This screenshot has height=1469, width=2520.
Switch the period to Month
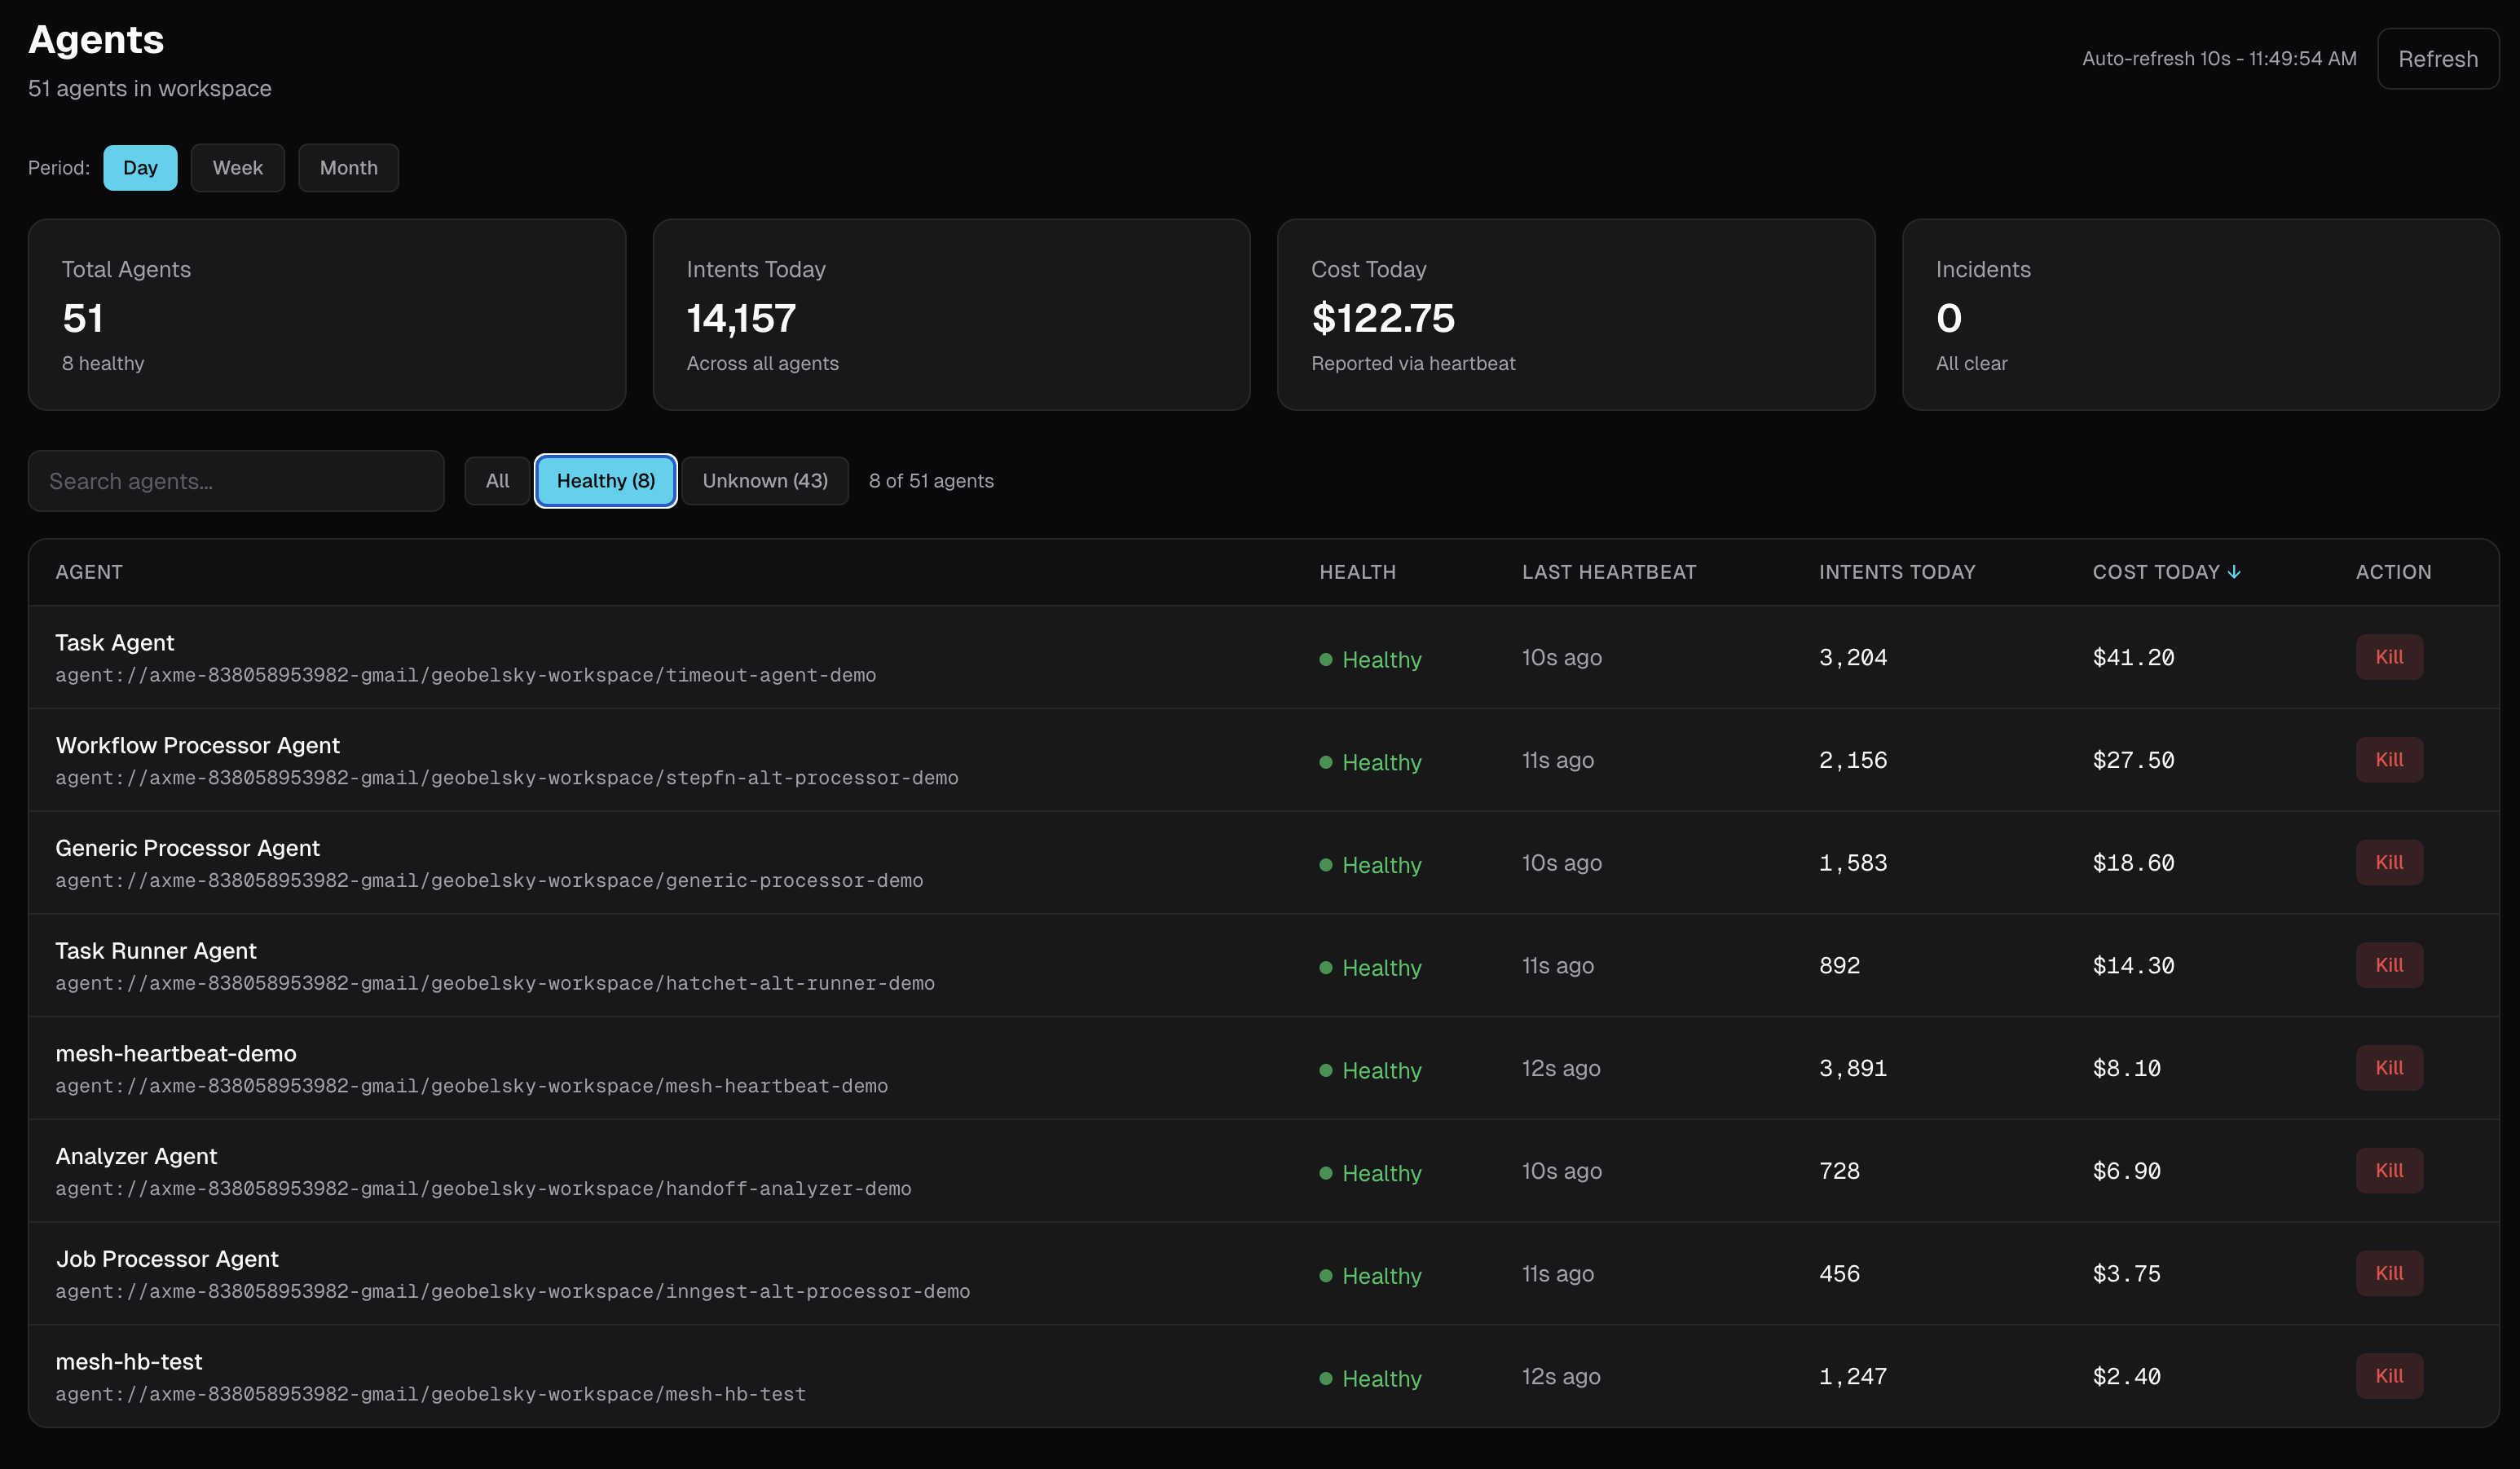pyautogui.click(x=348, y=167)
